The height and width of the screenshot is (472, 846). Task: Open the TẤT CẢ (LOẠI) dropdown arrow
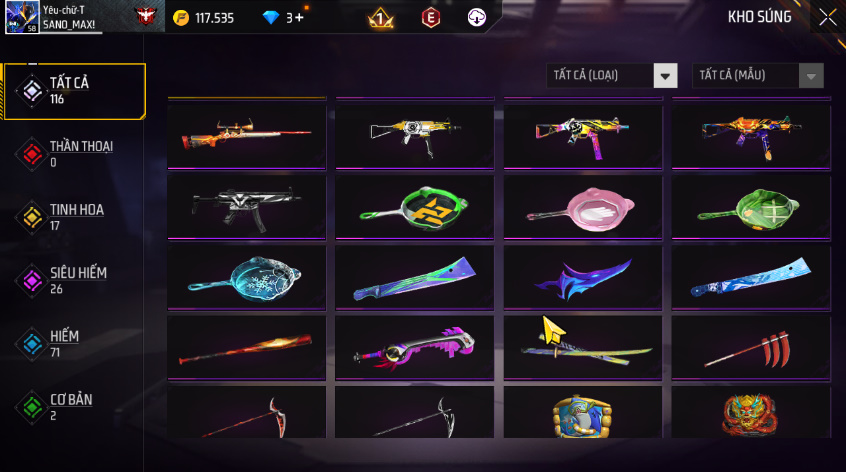click(x=665, y=76)
